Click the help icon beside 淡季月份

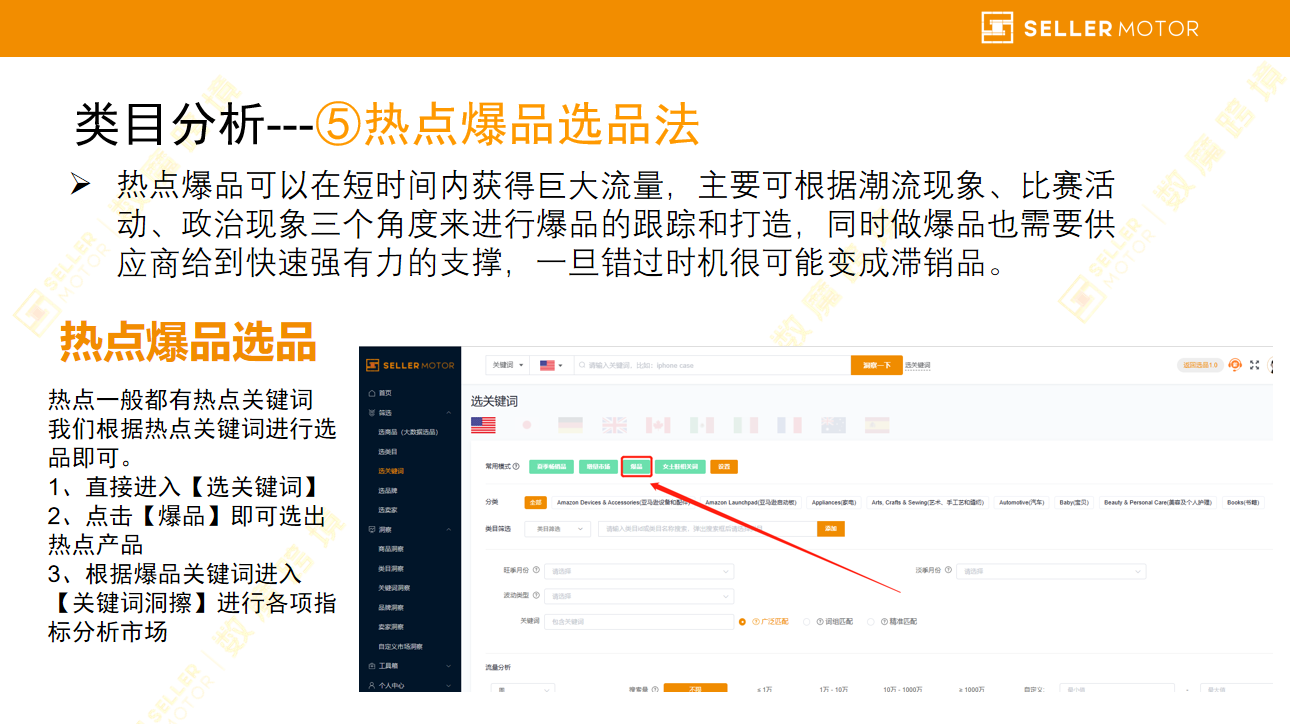[950, 571]
